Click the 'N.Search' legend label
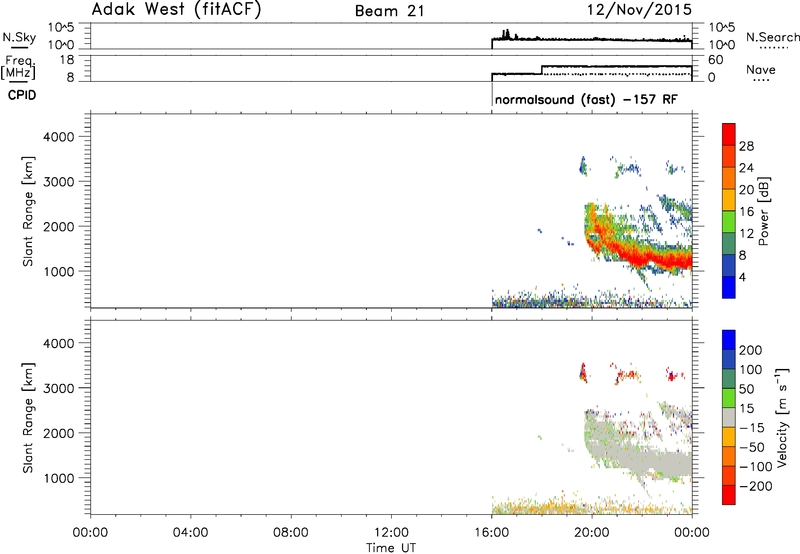Viewport: 800px width, 554px height. [x=772, y=37]
